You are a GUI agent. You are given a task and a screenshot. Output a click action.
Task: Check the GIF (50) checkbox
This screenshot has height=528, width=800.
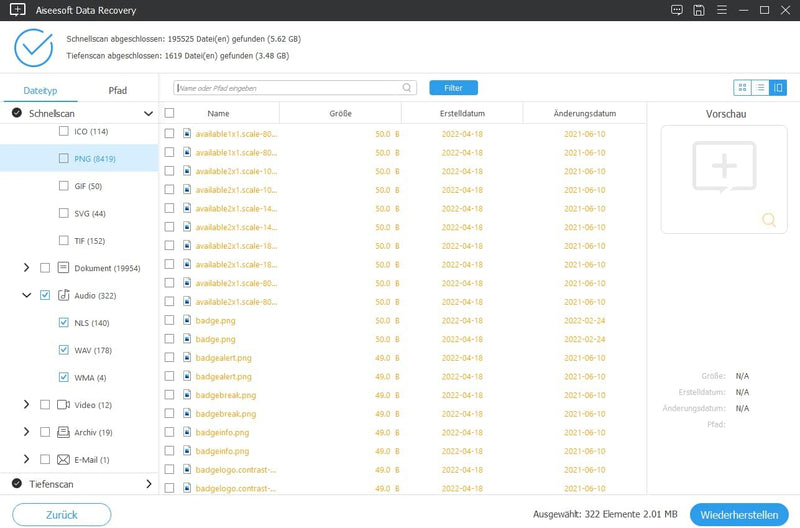pos(65,186)
